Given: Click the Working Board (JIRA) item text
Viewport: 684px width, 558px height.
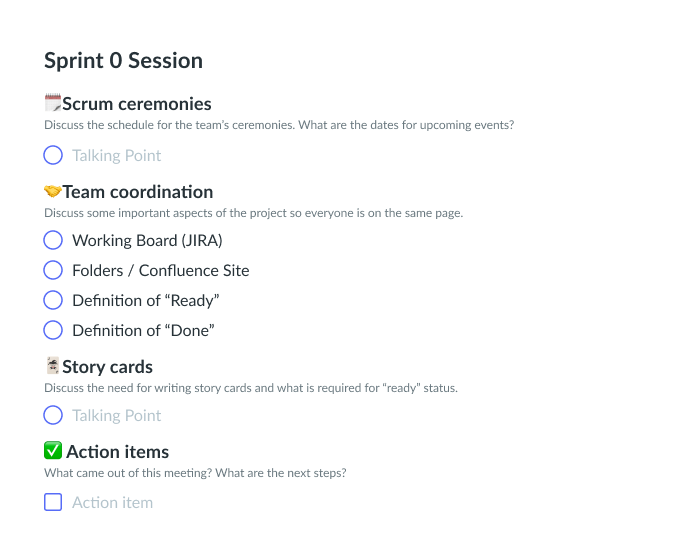Looking at the screenshot, I should (x=147, y=241).
